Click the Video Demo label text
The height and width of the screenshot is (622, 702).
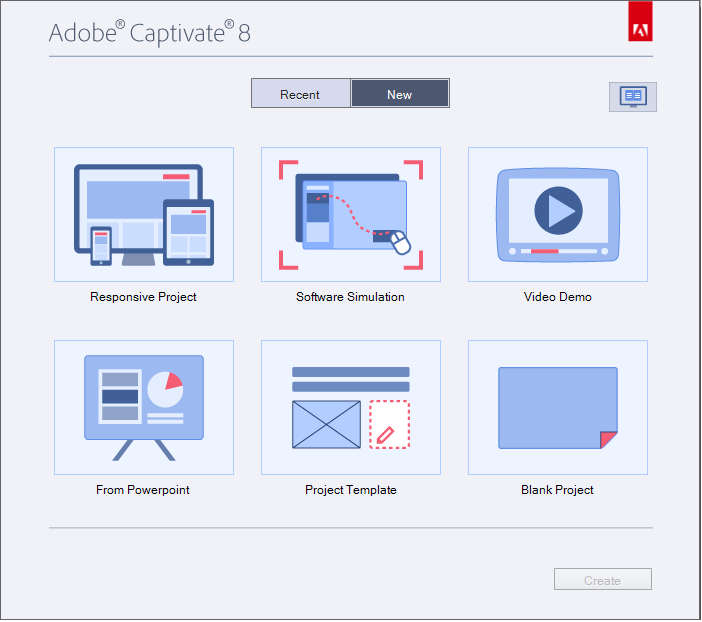click(558, 297)
